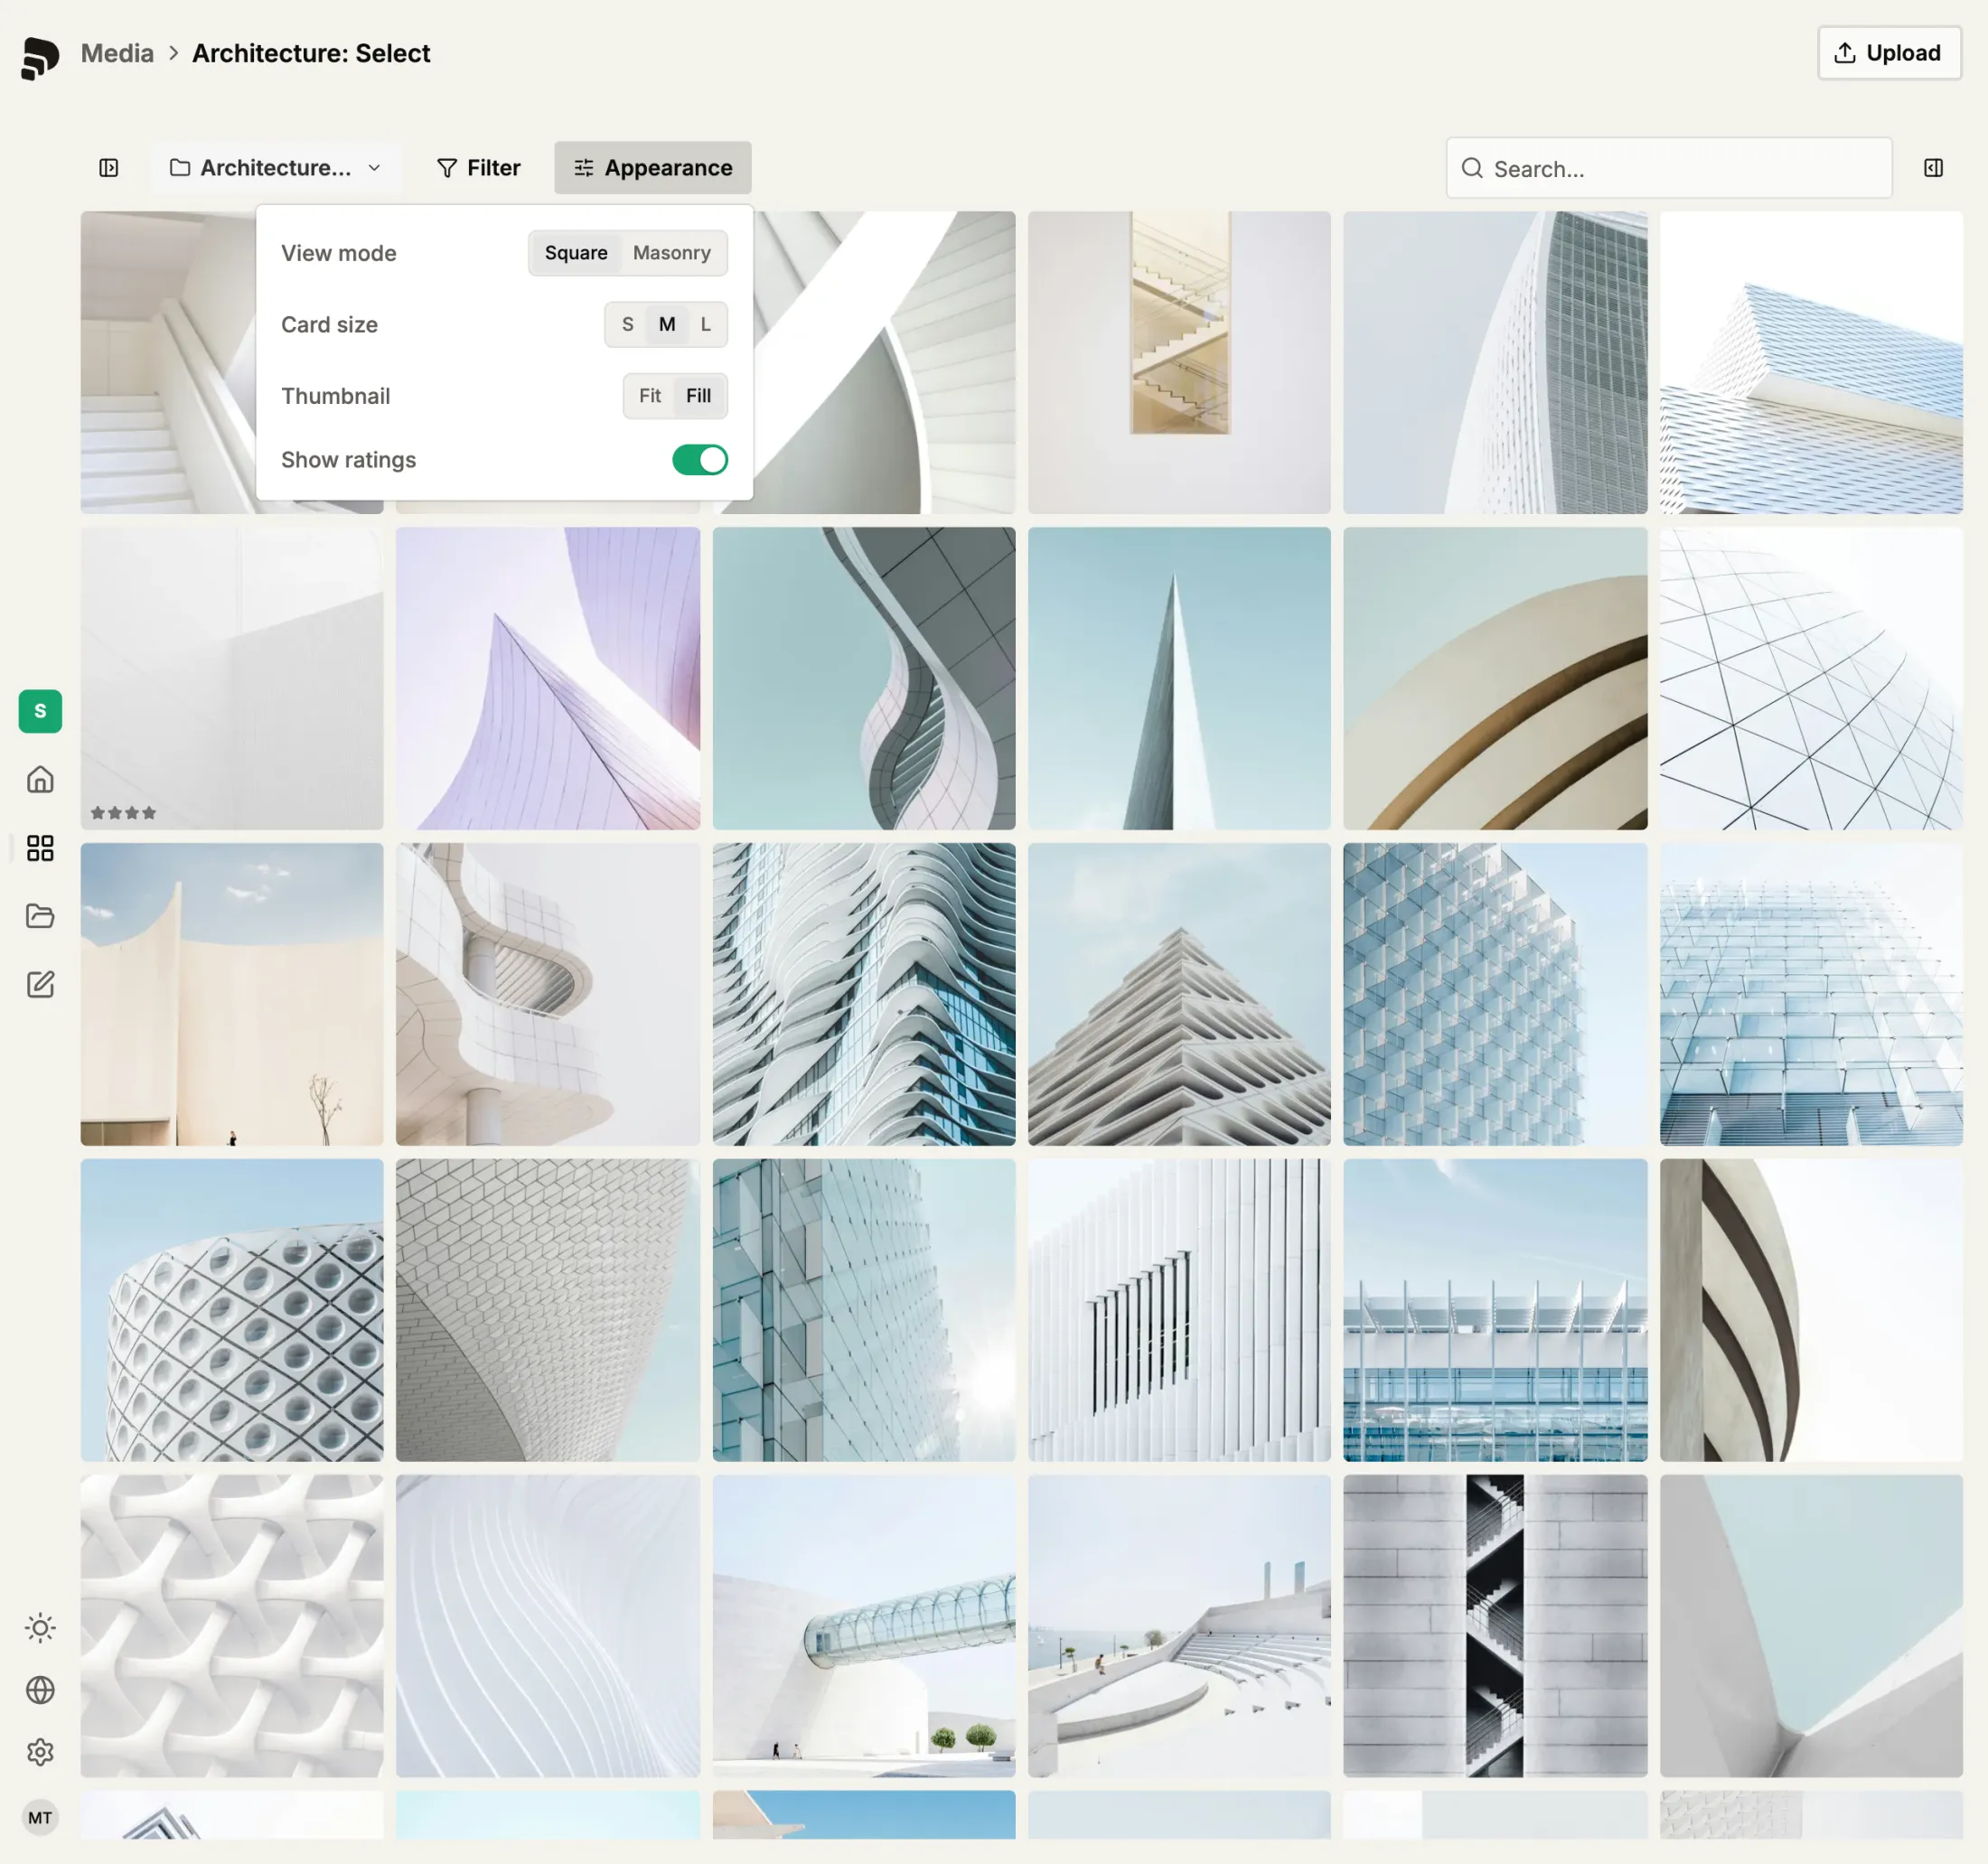
Task: Click the View mode label
Action: 338,253
